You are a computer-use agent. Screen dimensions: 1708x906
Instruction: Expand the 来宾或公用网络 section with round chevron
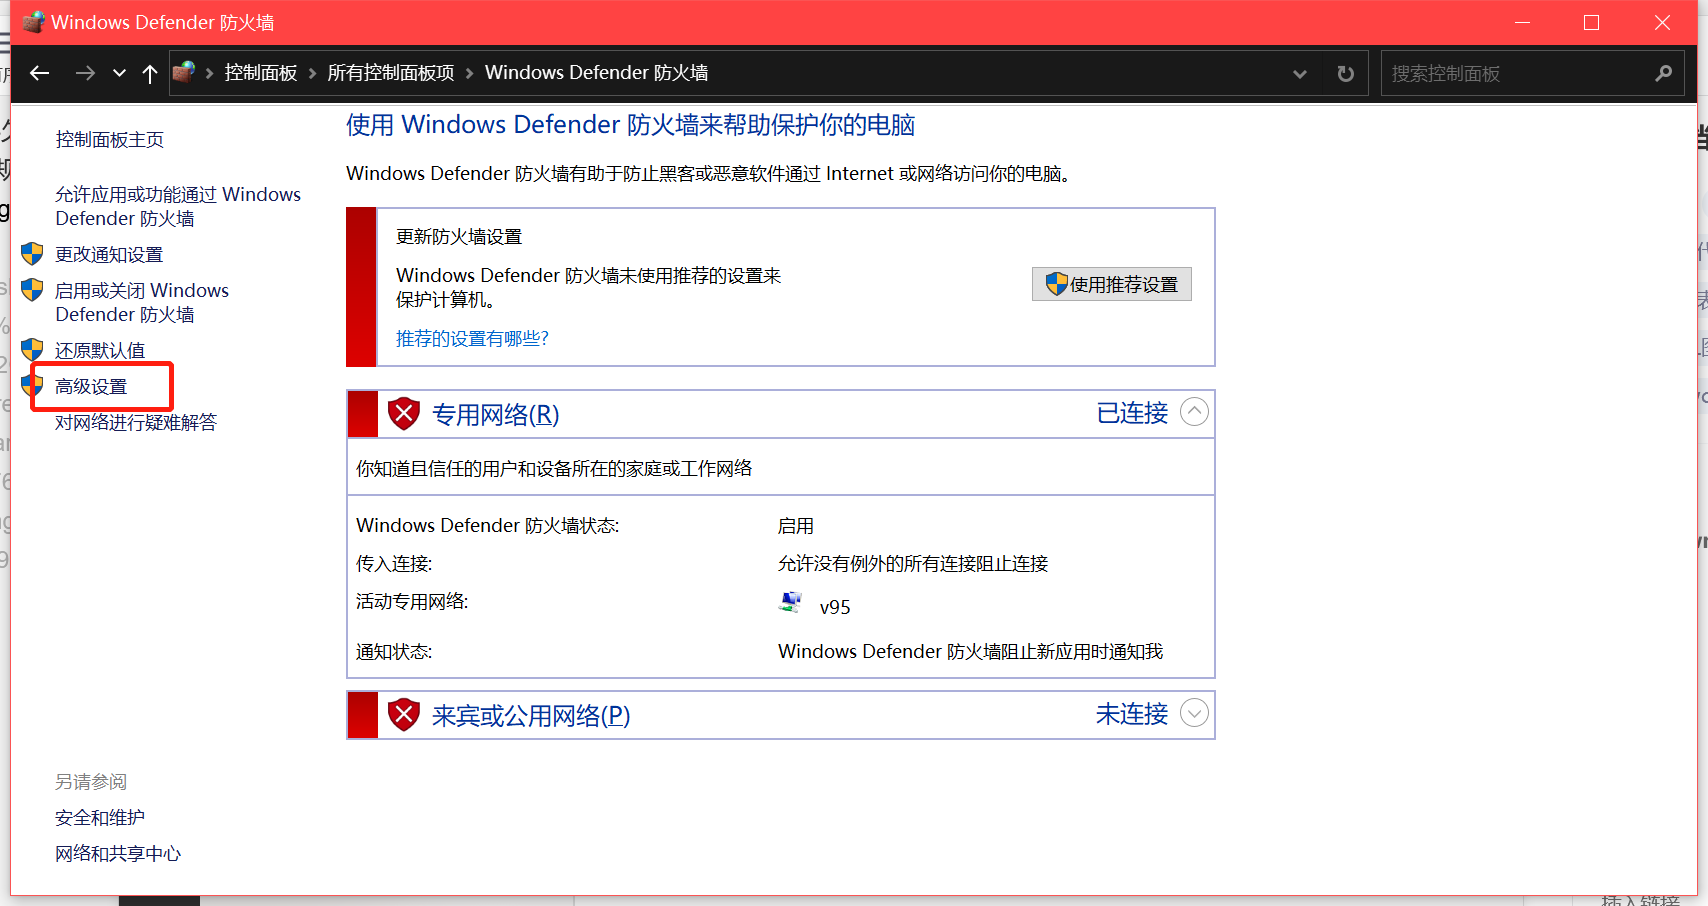pos(1195,713)
